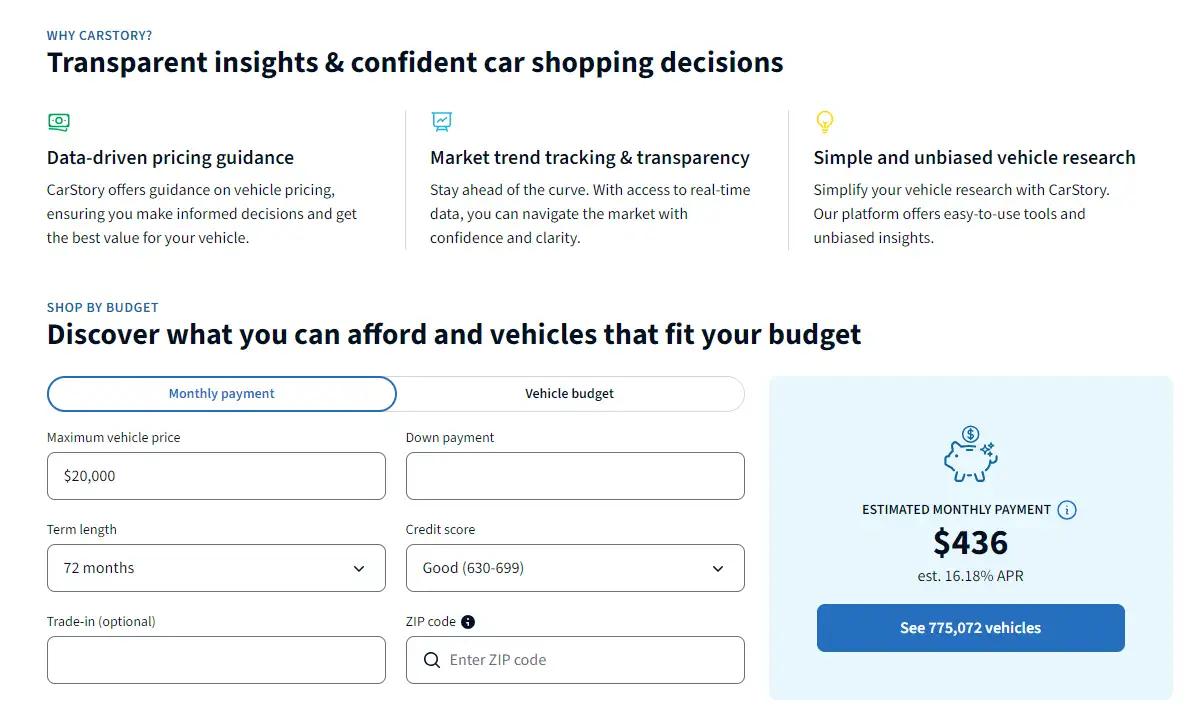Viewport: 1186px width, 719px height.
Task: Click the ZIP code info icon
Action: tap(468, 621)
